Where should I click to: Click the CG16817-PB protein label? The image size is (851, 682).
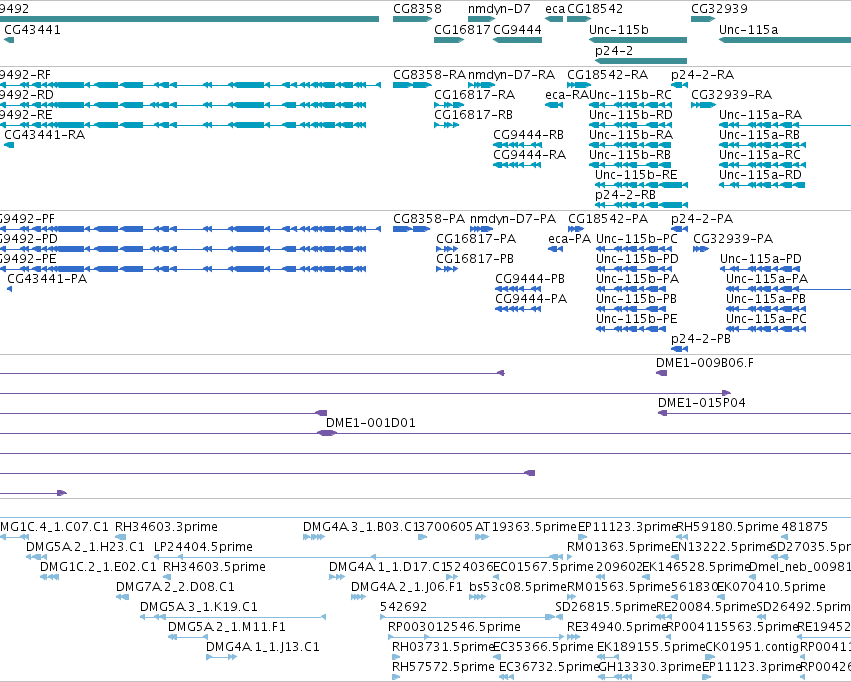(475, 259)
